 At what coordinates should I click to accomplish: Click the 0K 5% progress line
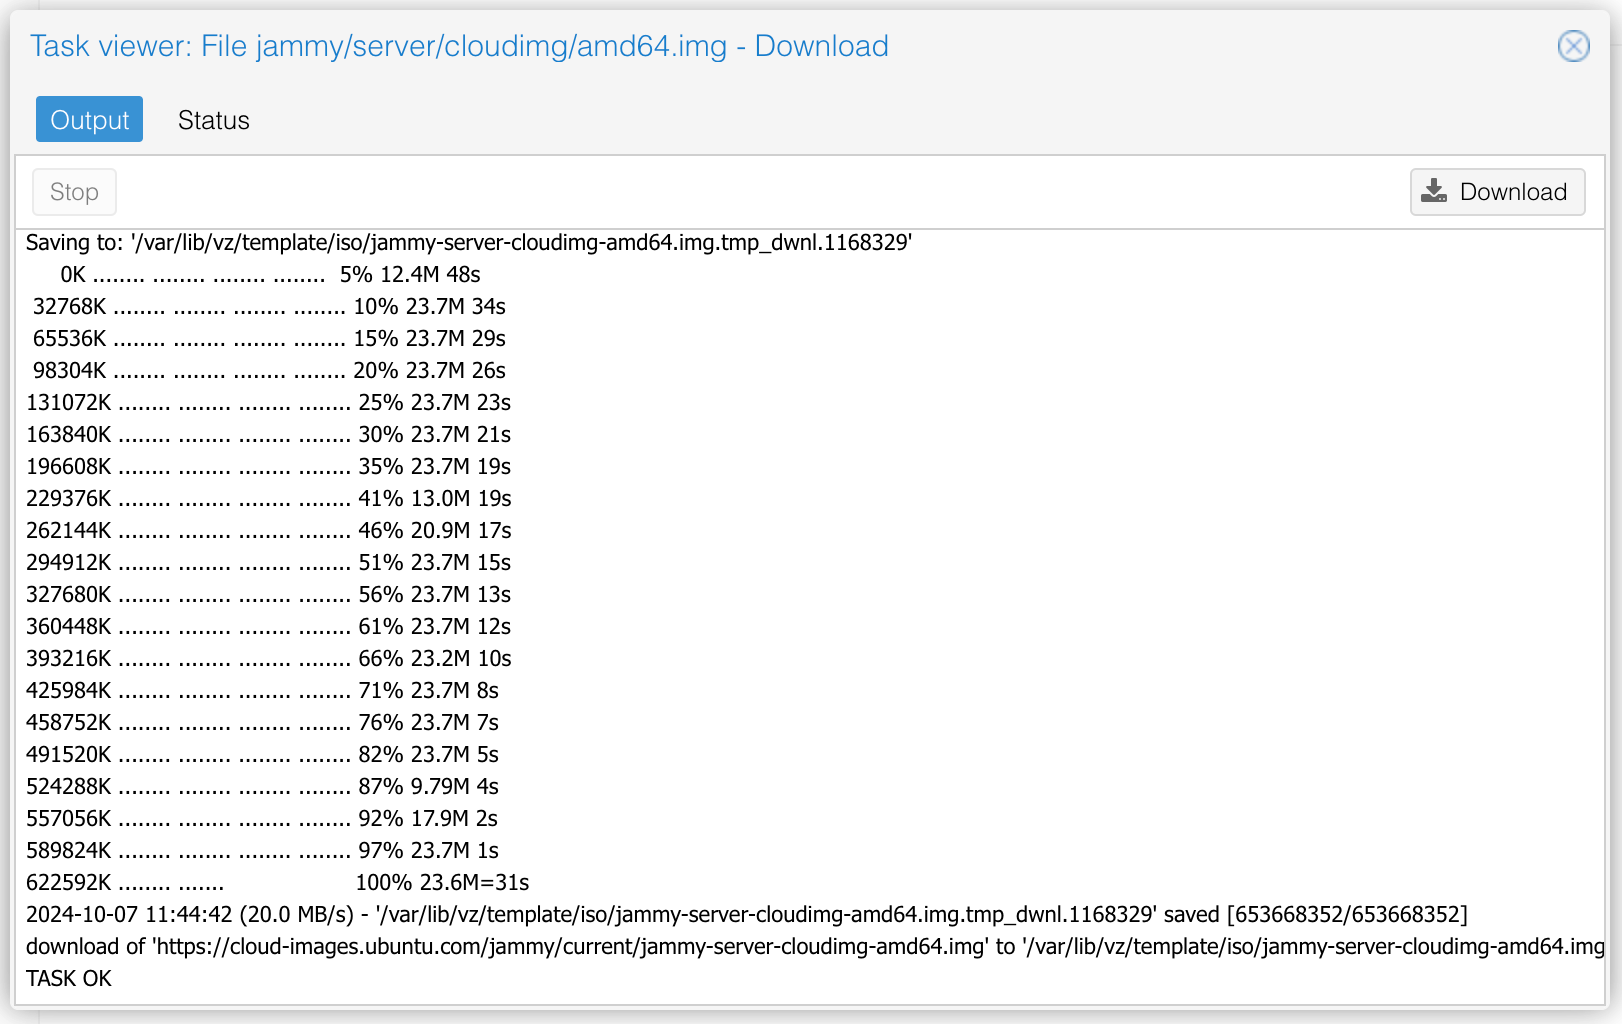point(270,275)
